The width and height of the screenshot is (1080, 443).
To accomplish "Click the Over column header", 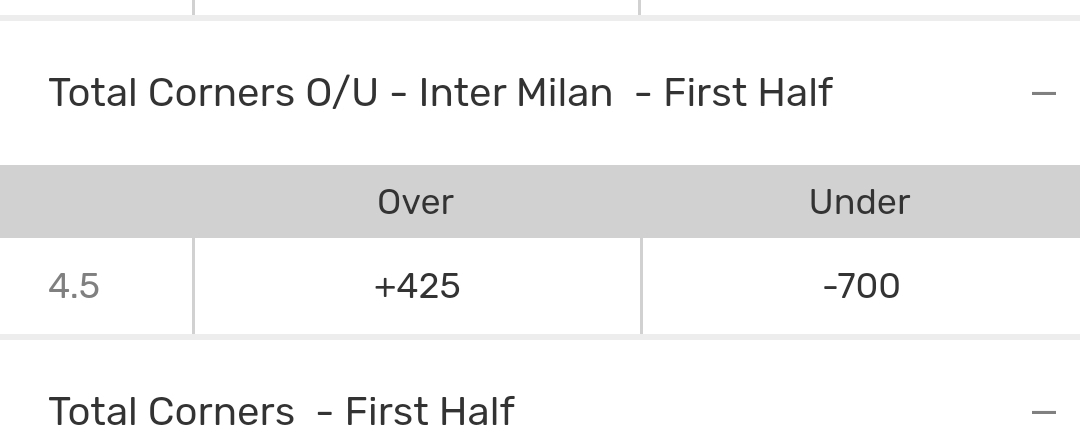I will coord(416,202).
